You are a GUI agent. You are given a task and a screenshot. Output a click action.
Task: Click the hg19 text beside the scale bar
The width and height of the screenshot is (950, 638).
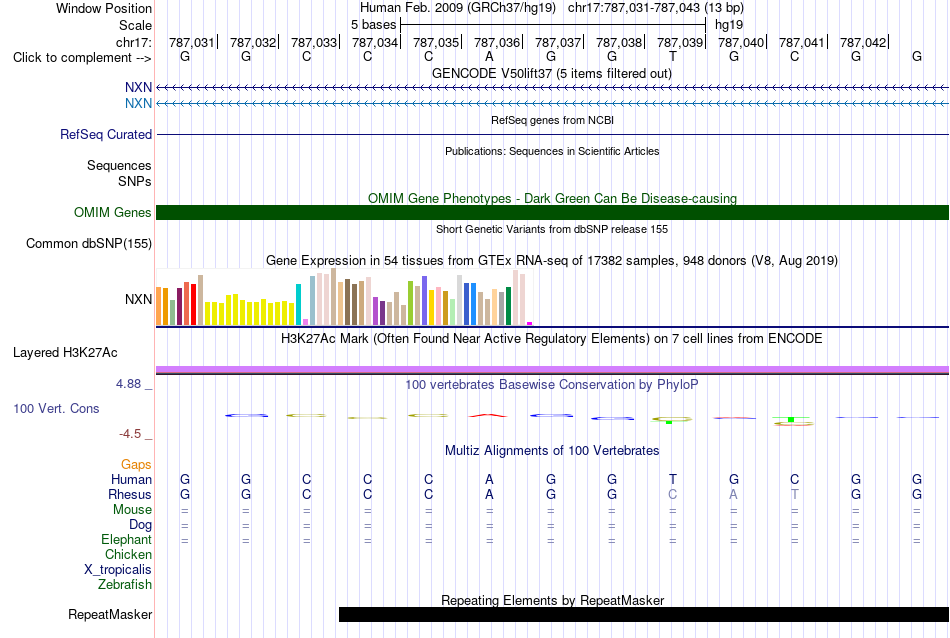pyautogui.click(x=729, y=25)
